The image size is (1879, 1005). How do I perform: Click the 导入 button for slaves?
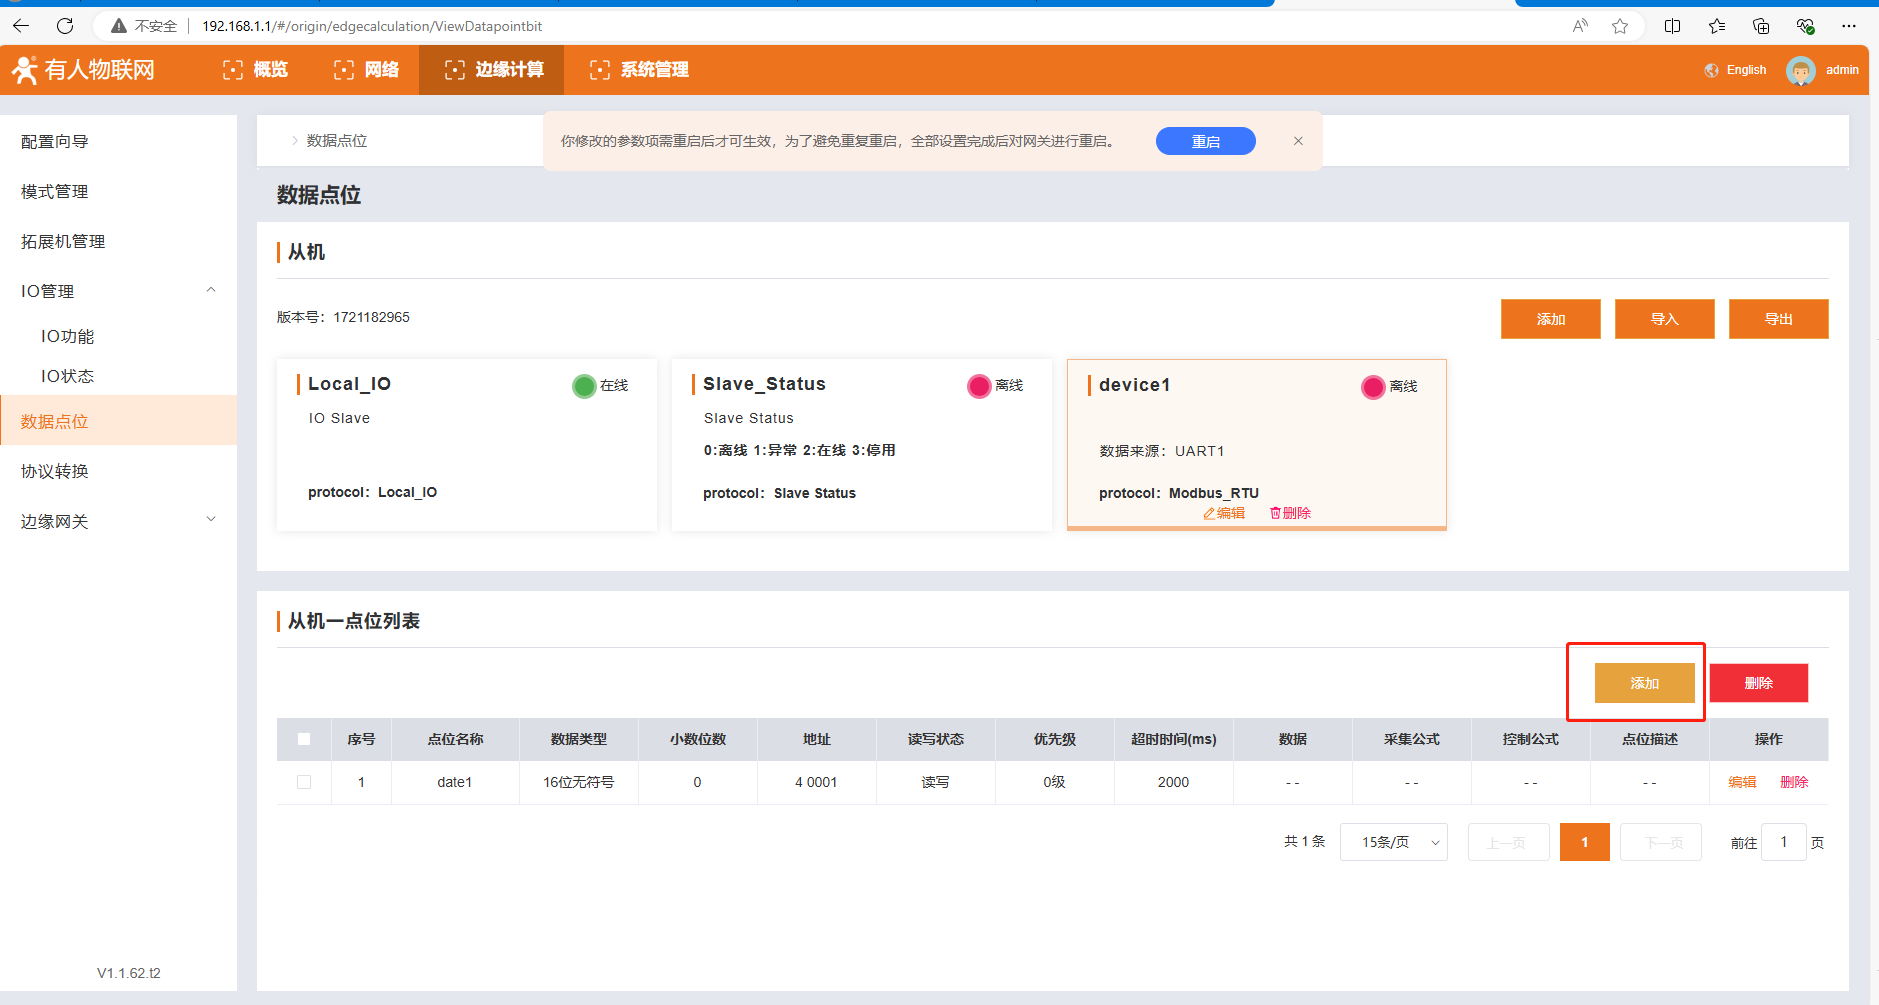[1664, 319]
